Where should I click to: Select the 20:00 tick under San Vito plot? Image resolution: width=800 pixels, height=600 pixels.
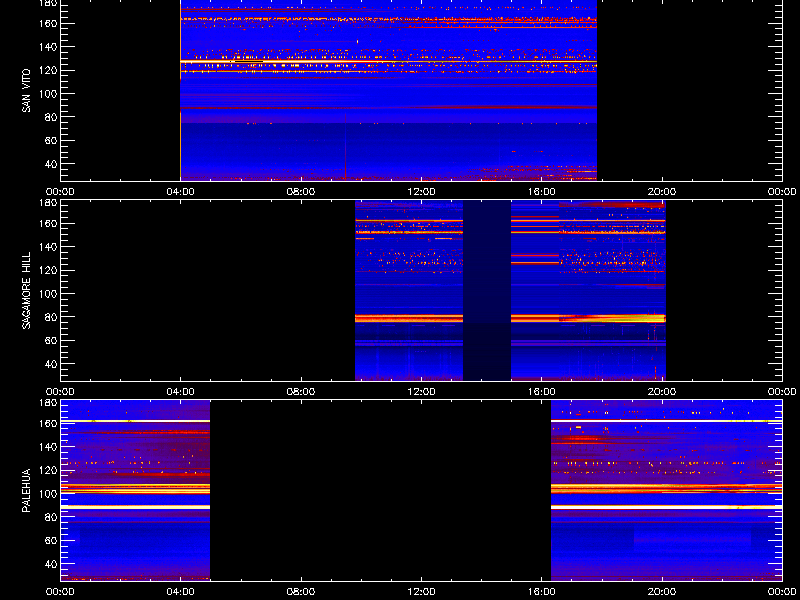[662, 192]
